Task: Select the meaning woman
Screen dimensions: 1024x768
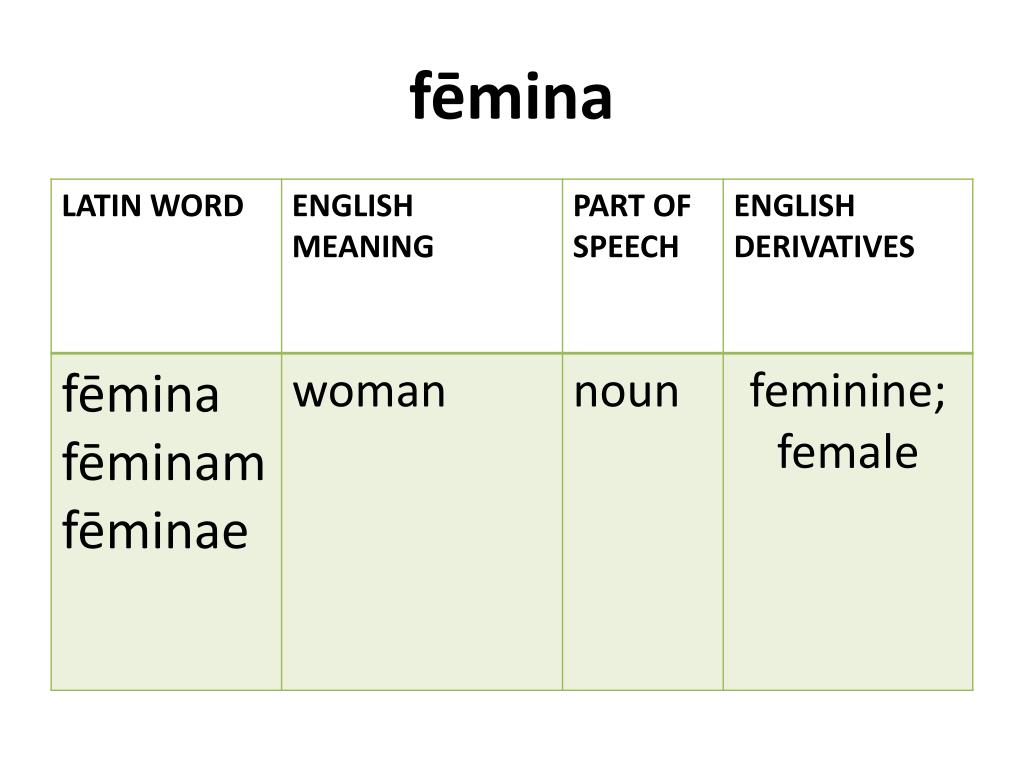Action: point(370,392)
